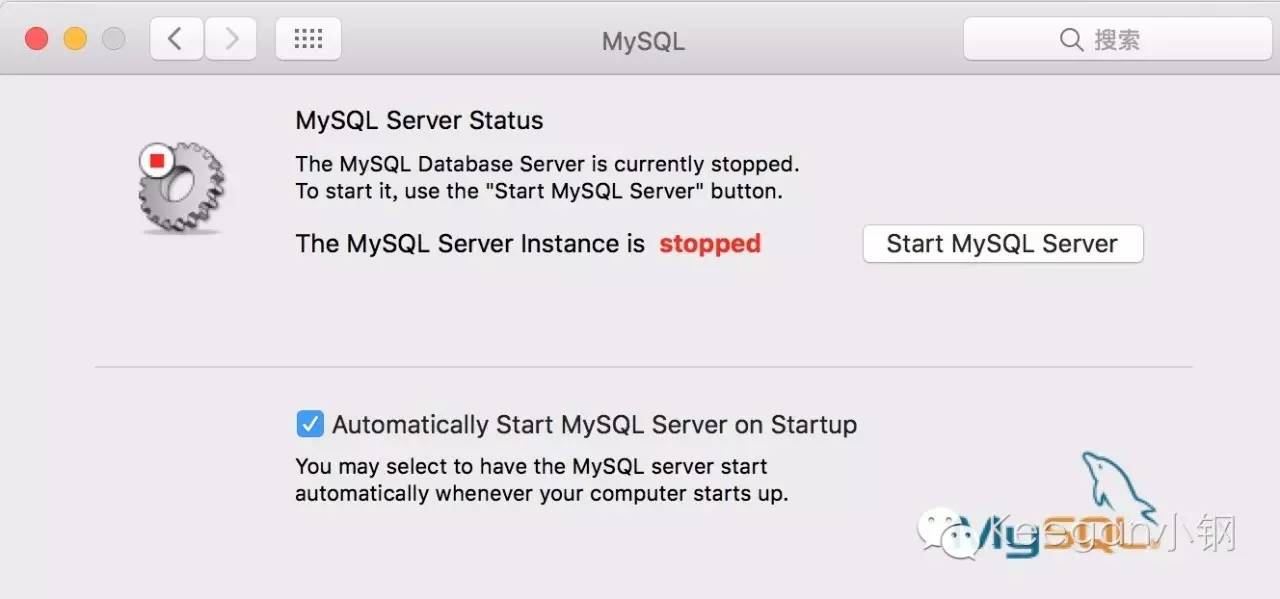Click the WeChat watermark icon
This screenshot has width=1280, height=599.
coord(948,532)
